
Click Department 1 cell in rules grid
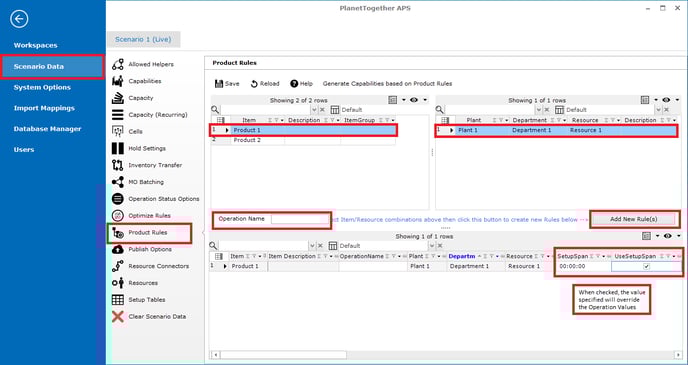coord(476,266)
